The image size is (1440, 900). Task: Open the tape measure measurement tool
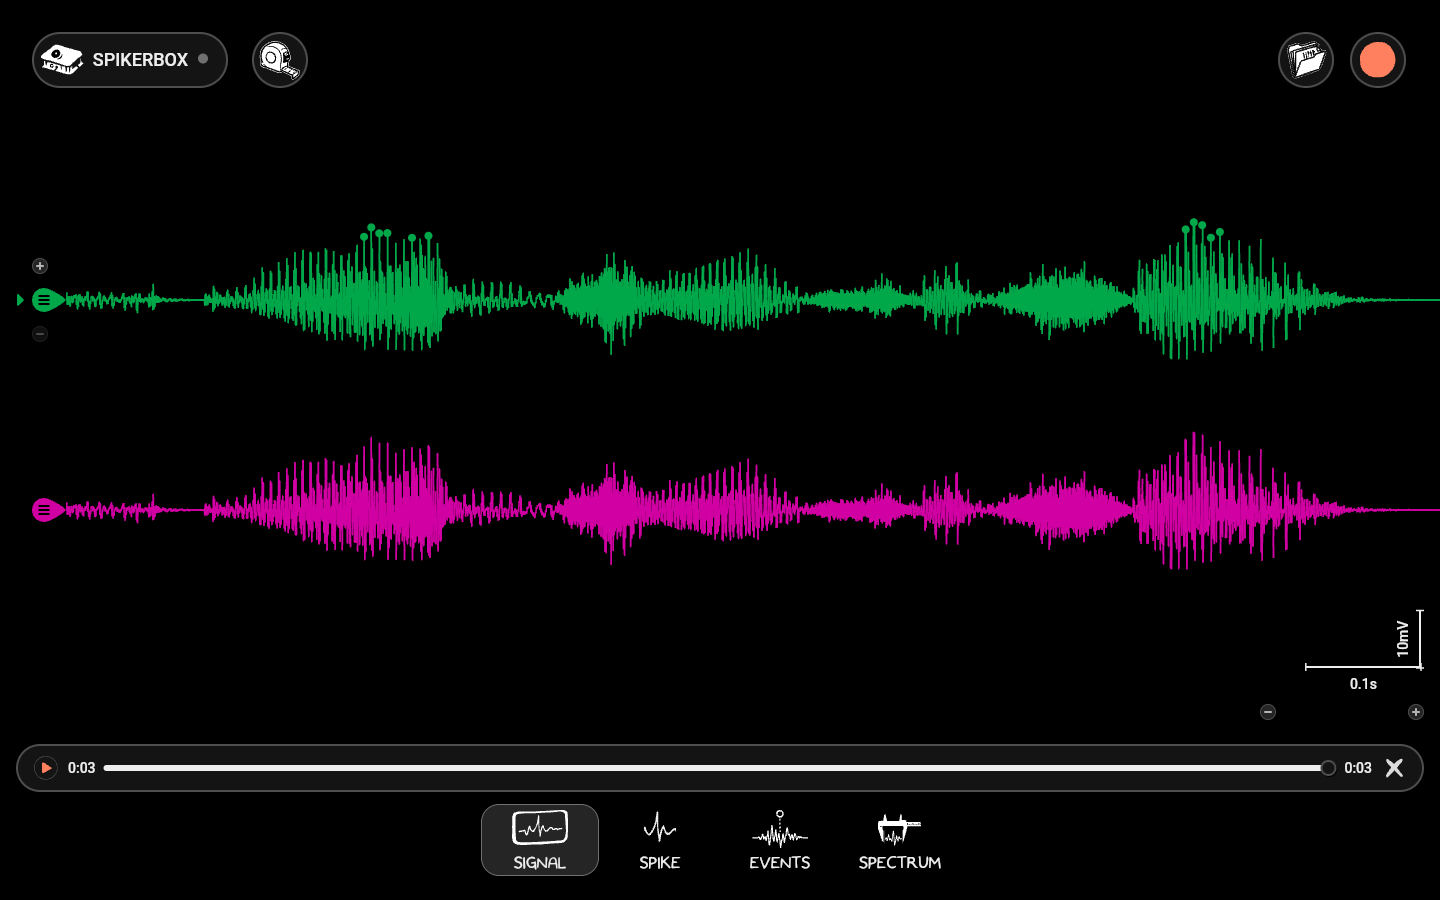click(x=280, y=60)
